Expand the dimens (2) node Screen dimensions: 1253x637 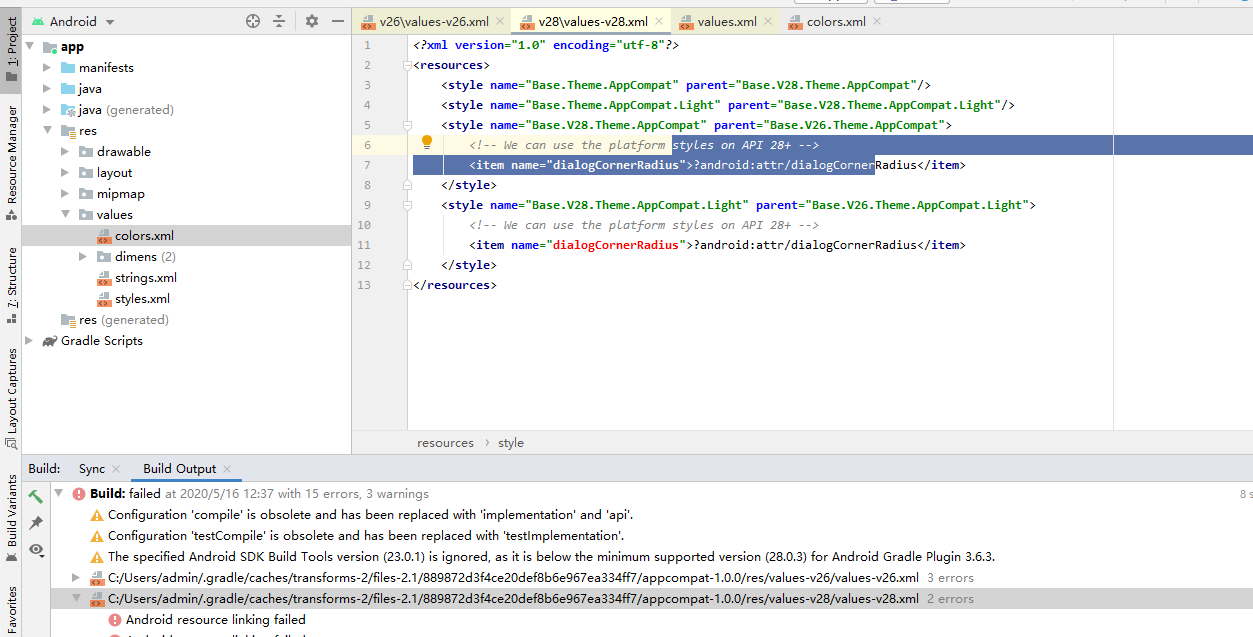coord(83,257)
